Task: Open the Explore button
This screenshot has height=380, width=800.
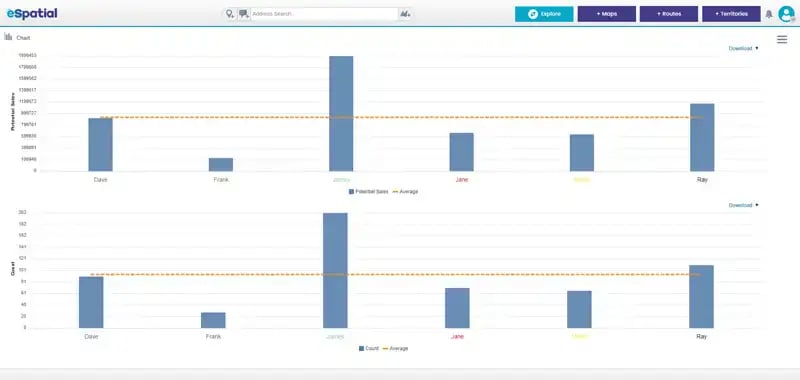Action: (544, 14)
